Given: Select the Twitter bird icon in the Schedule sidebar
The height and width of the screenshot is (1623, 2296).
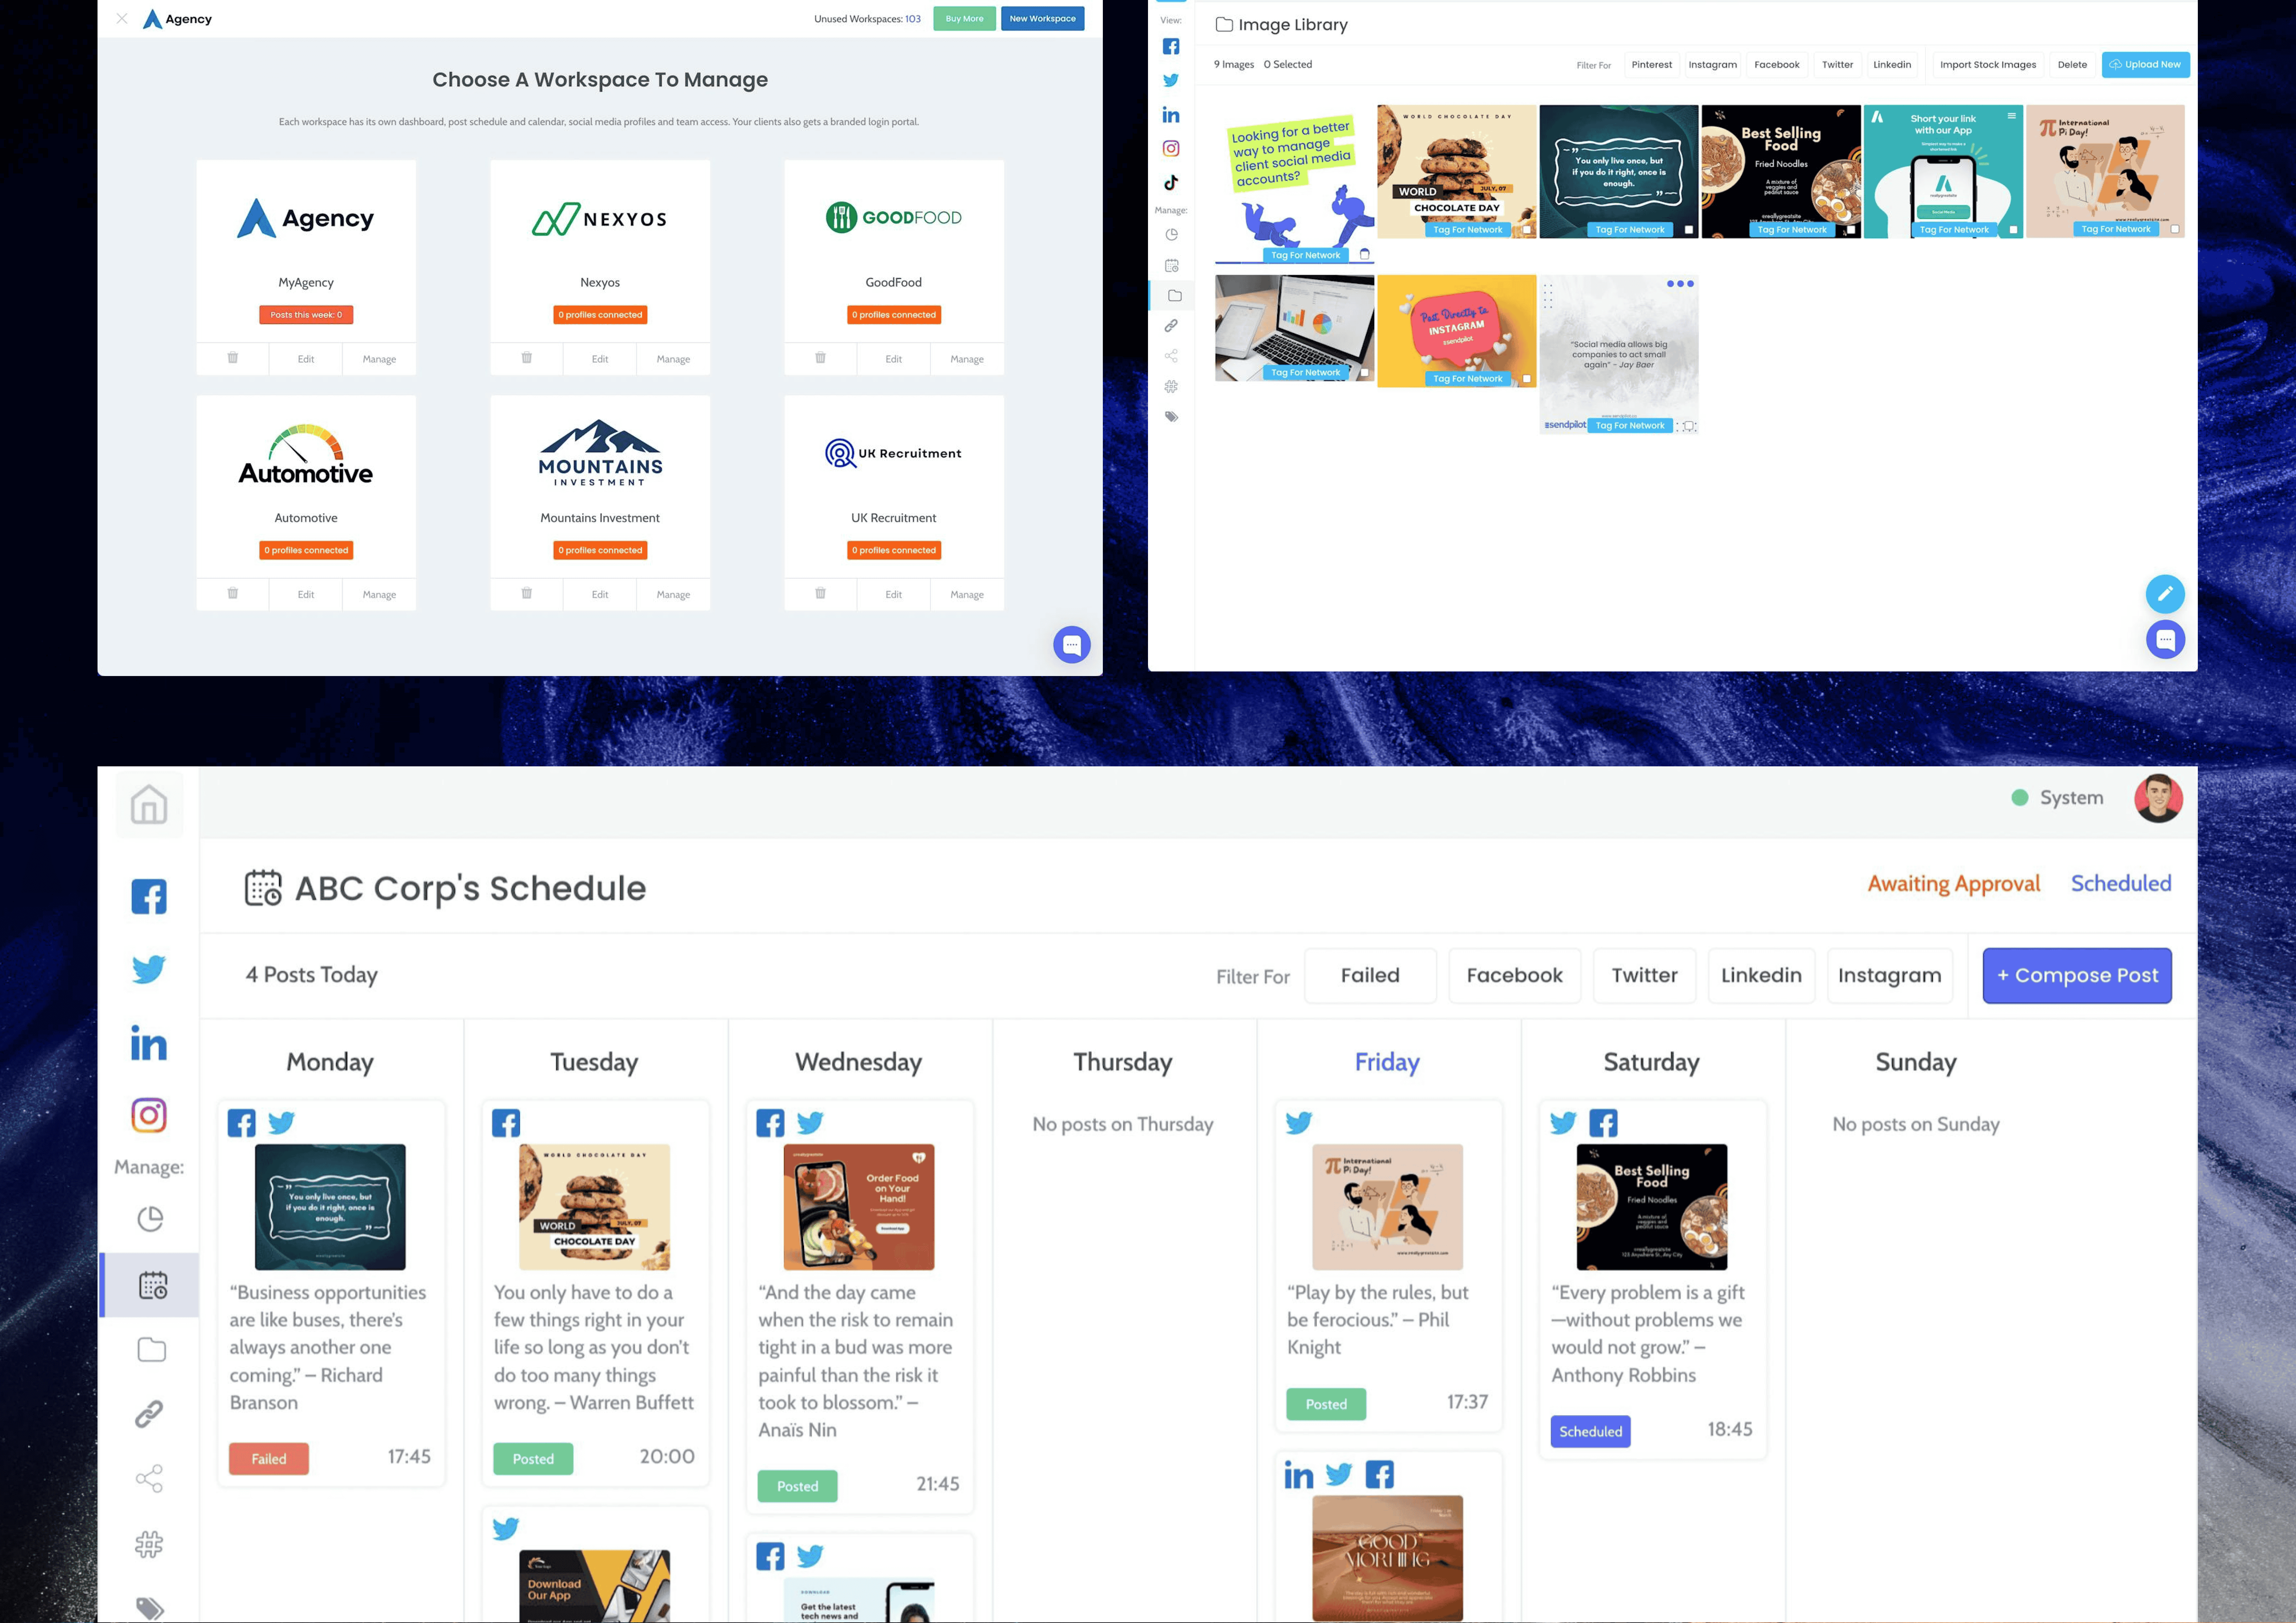Looking at the screenshot, I should [x=149, y=969].
